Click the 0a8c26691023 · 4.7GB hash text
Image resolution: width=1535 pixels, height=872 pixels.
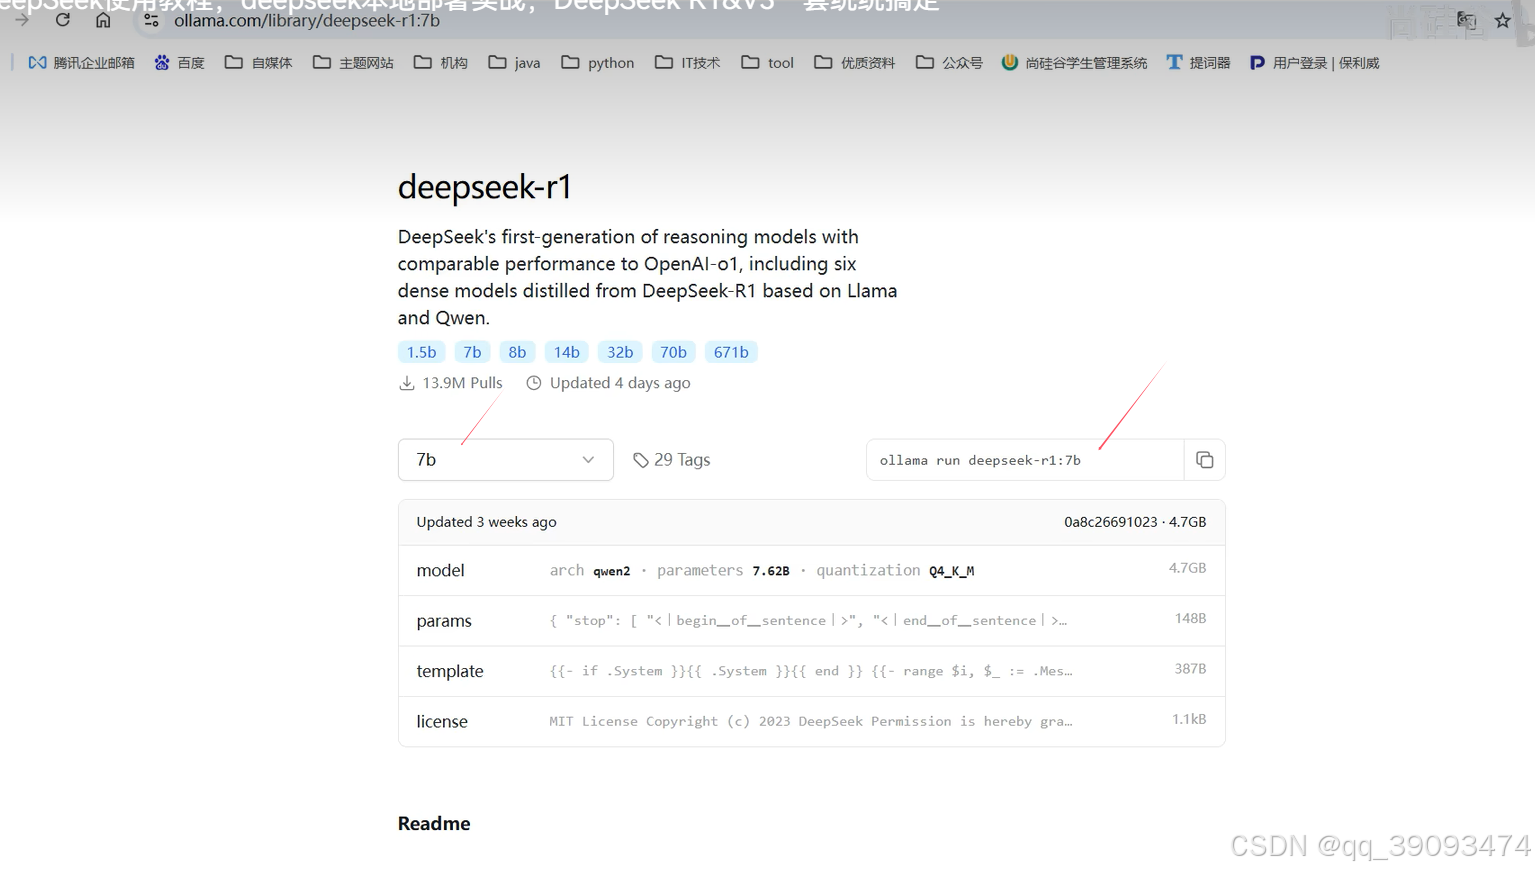click(1135, 522)
